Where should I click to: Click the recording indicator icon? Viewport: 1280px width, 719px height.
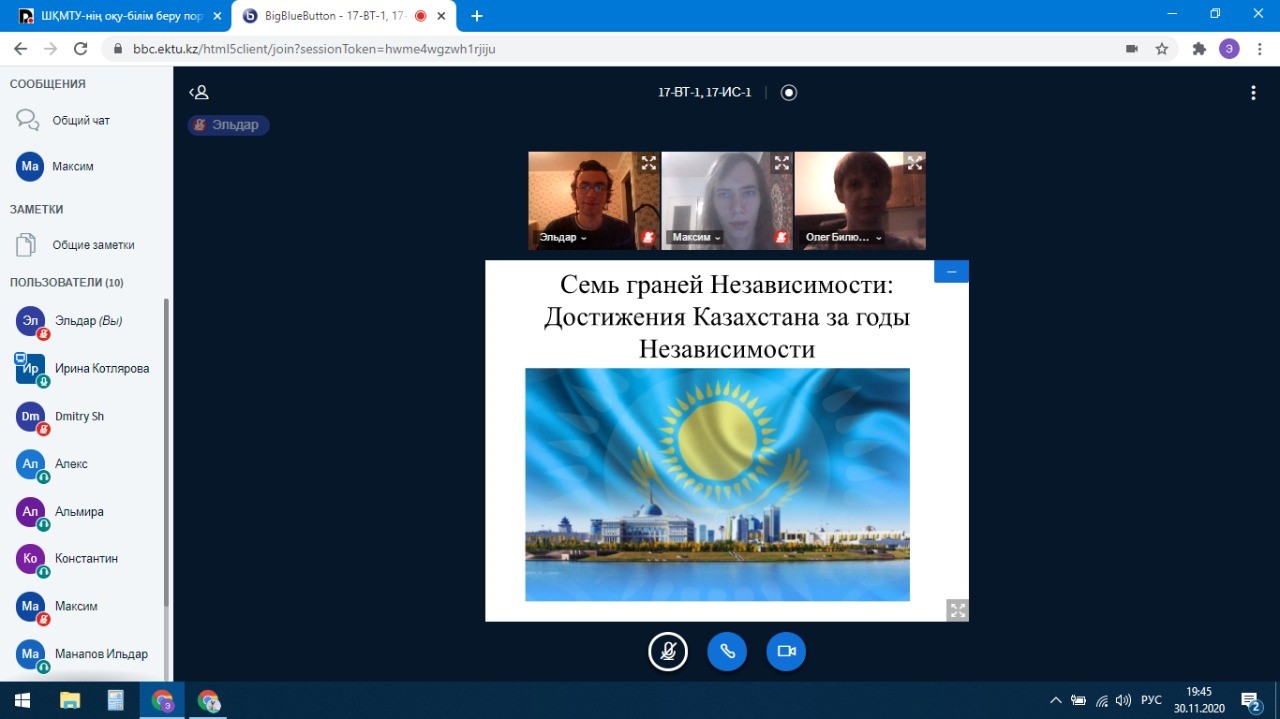coord(789,93)
